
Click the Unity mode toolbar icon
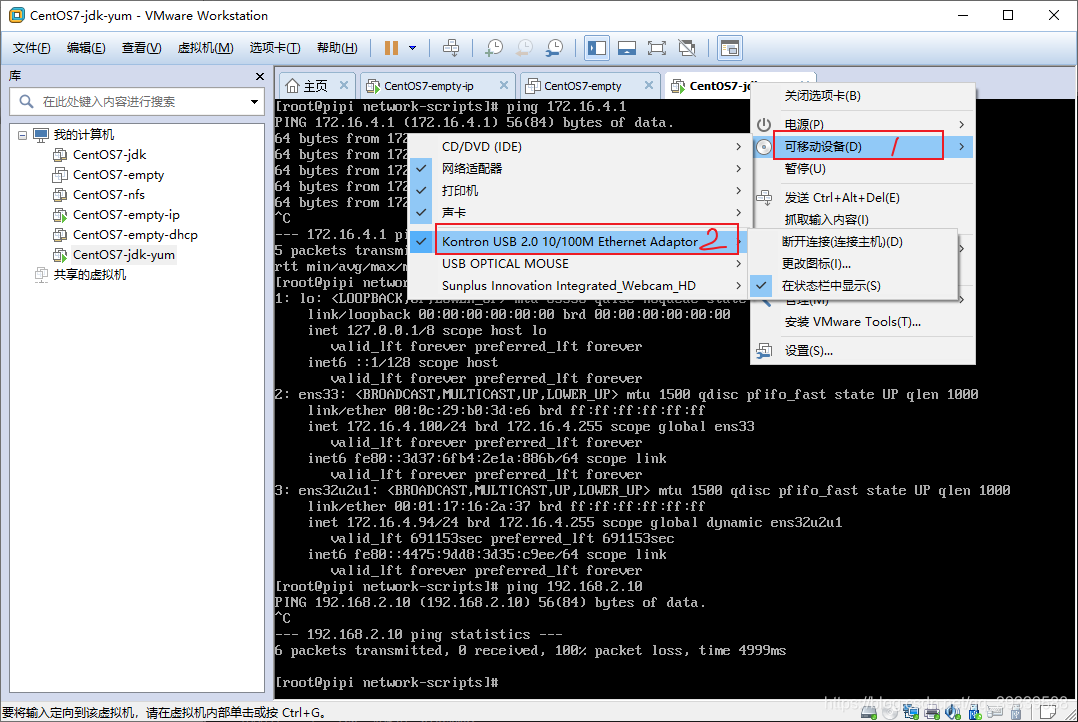pos(687,47)
